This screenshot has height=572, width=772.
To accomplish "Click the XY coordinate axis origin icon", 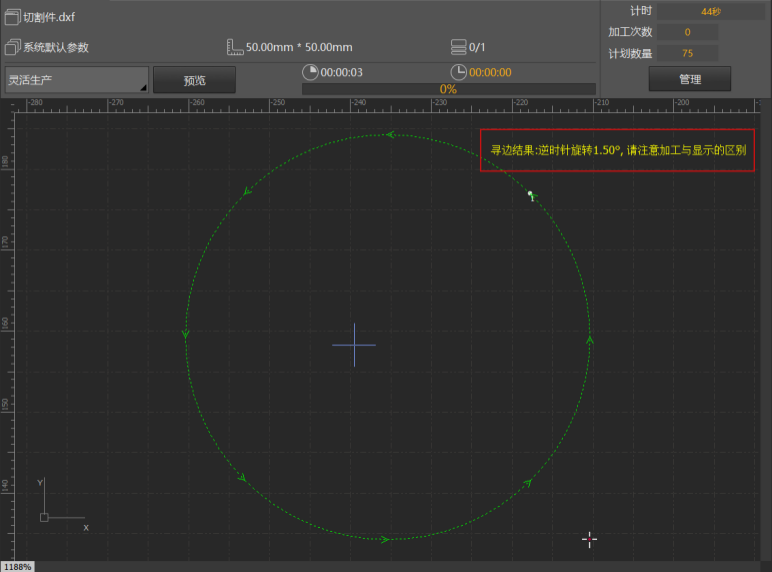I will [x=44, y=516].
